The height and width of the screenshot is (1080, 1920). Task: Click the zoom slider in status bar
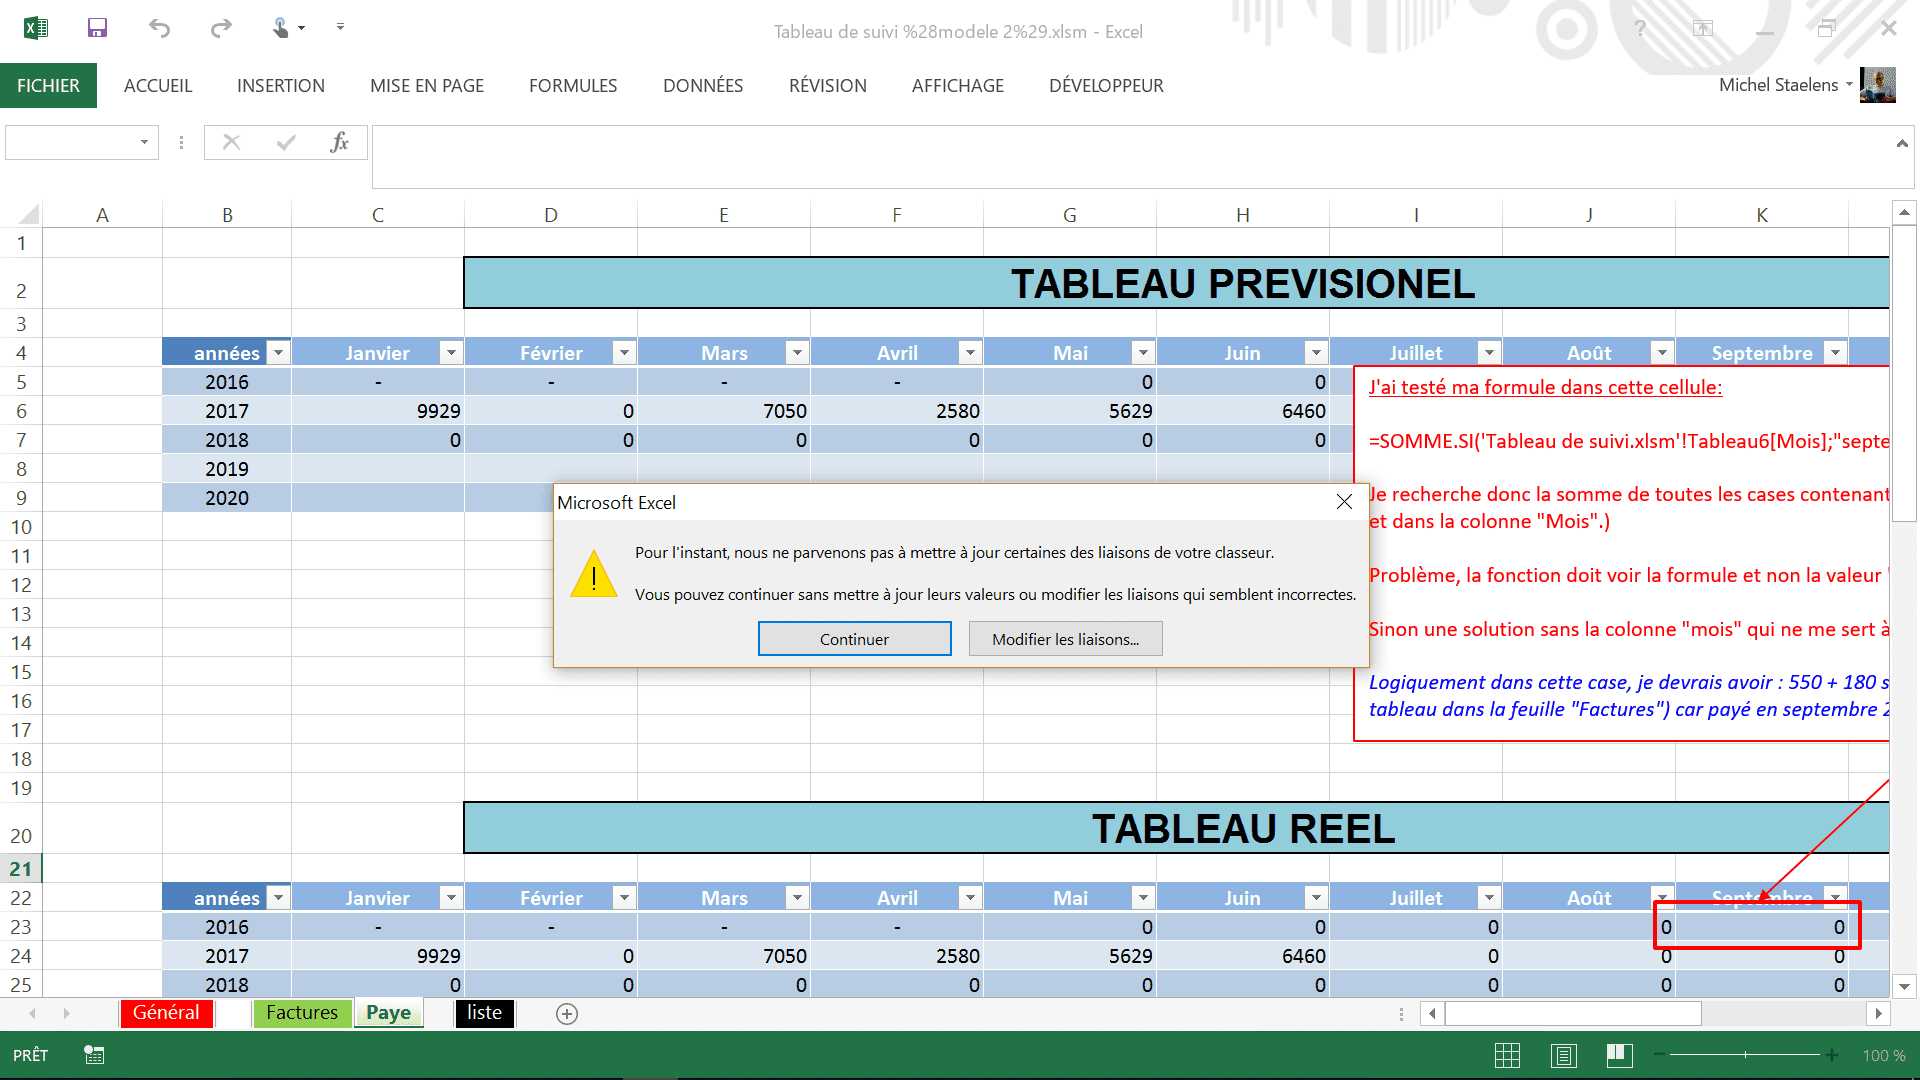click(x=1745, y=1055)
